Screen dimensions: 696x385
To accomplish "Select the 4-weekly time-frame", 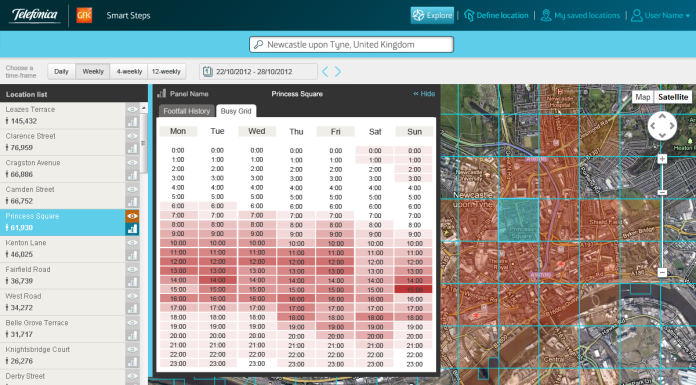I will coord(129,71).
